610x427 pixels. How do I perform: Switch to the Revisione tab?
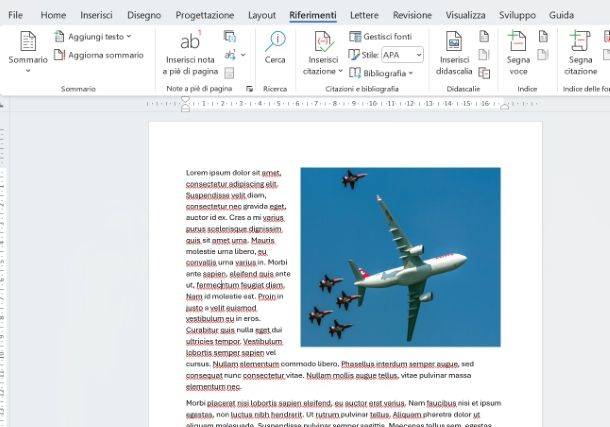(412, 15)
